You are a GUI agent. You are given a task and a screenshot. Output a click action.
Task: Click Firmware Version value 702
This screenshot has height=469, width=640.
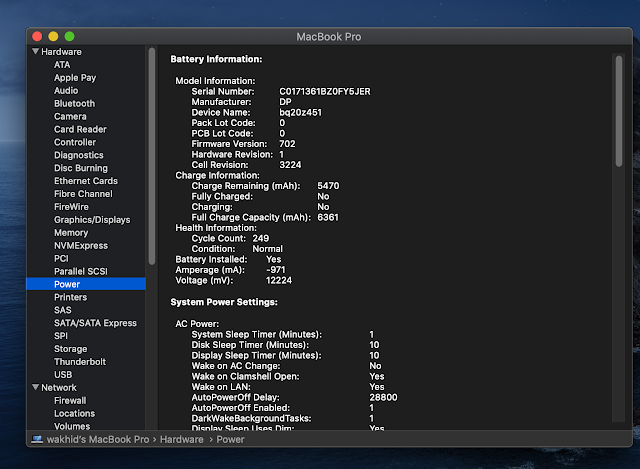pos(287,144)
